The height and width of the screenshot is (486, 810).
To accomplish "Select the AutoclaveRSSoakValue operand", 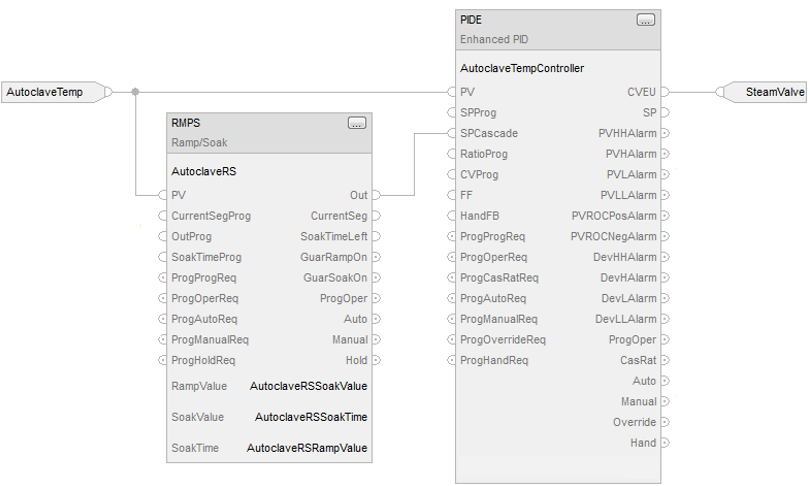I will pyautogui.click(x=308, y=386).
